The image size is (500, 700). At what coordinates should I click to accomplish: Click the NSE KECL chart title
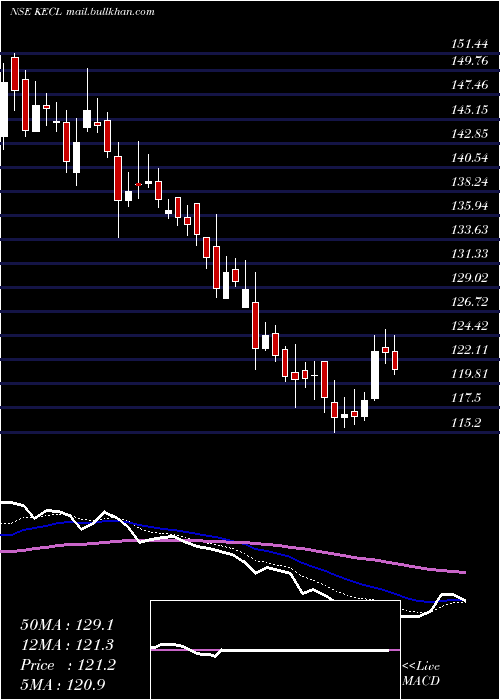pos(82,11)
